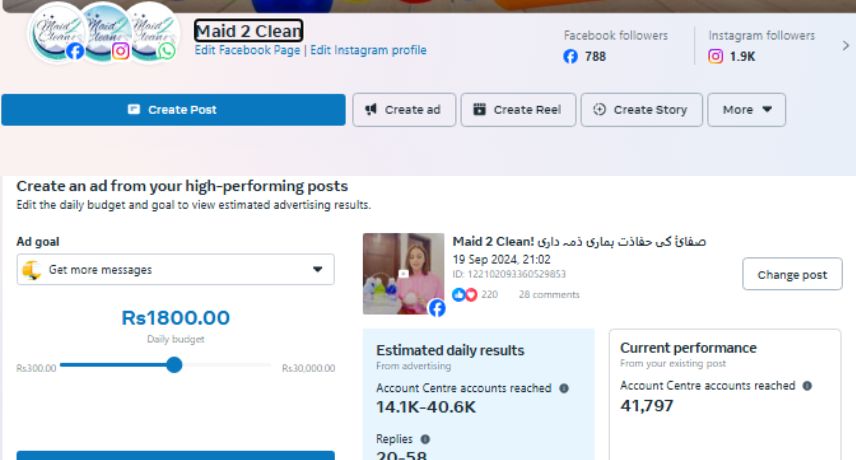Click info icon beside Estimated Account Centre accounts reached
Image resolution: width=856 pixels, height=460 pixels.
[564, 388]
